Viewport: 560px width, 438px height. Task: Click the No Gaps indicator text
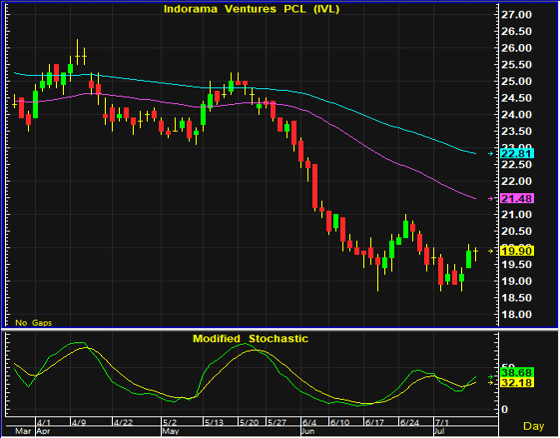pos(34,323)
